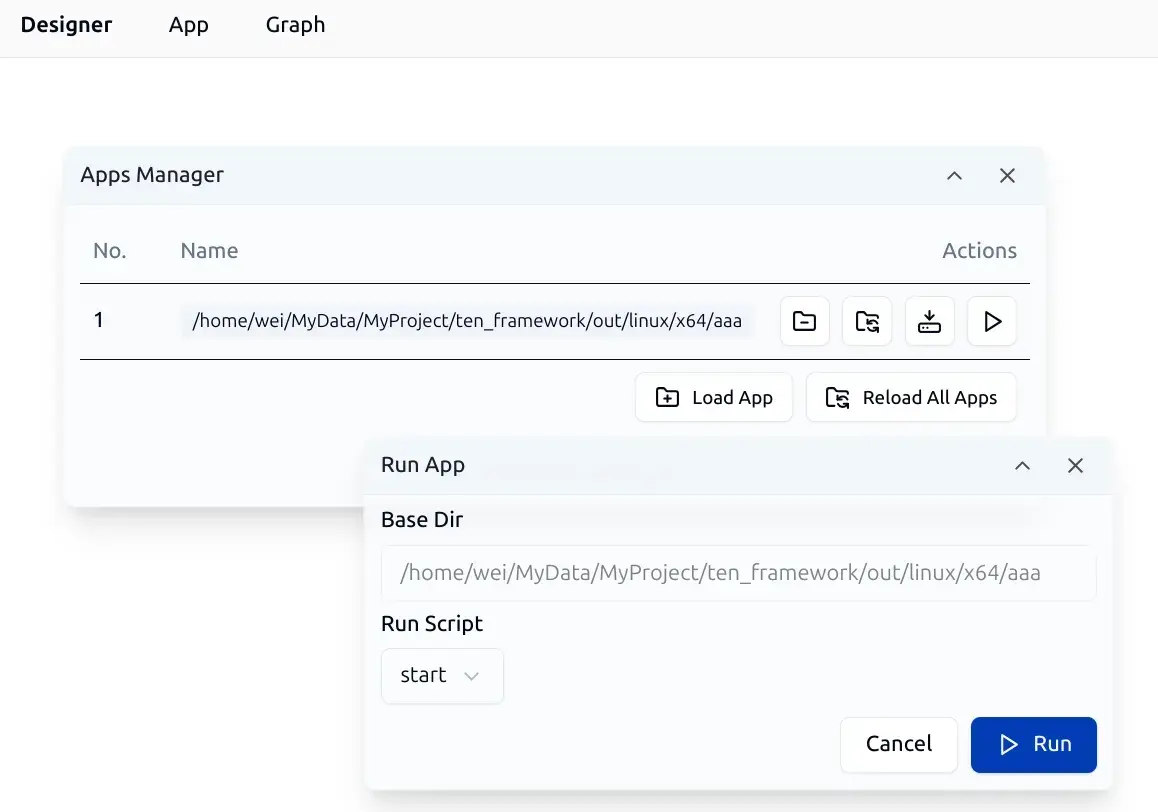1158x812 pixels.
Task: Collapse the Apps Manager panel
Action: tap(954, 175)
